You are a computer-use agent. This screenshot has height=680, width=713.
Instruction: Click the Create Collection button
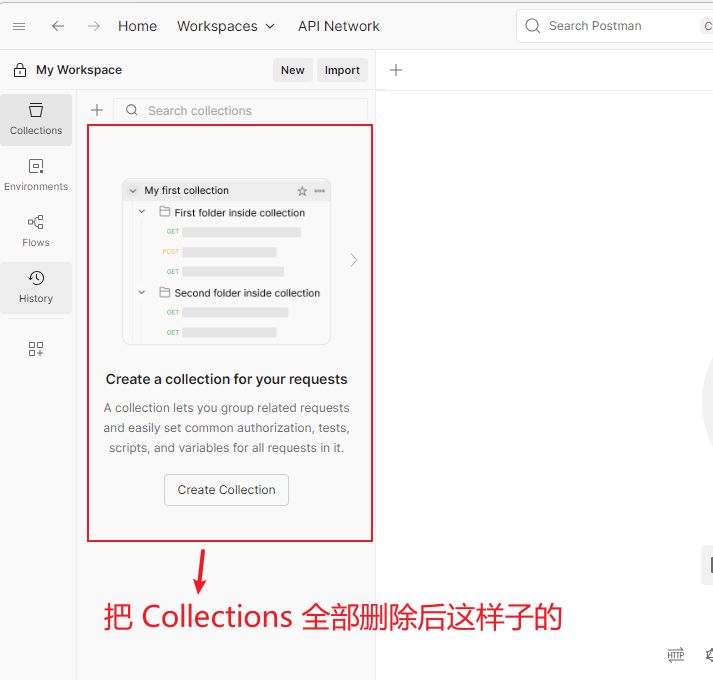[x=226, y=490]
